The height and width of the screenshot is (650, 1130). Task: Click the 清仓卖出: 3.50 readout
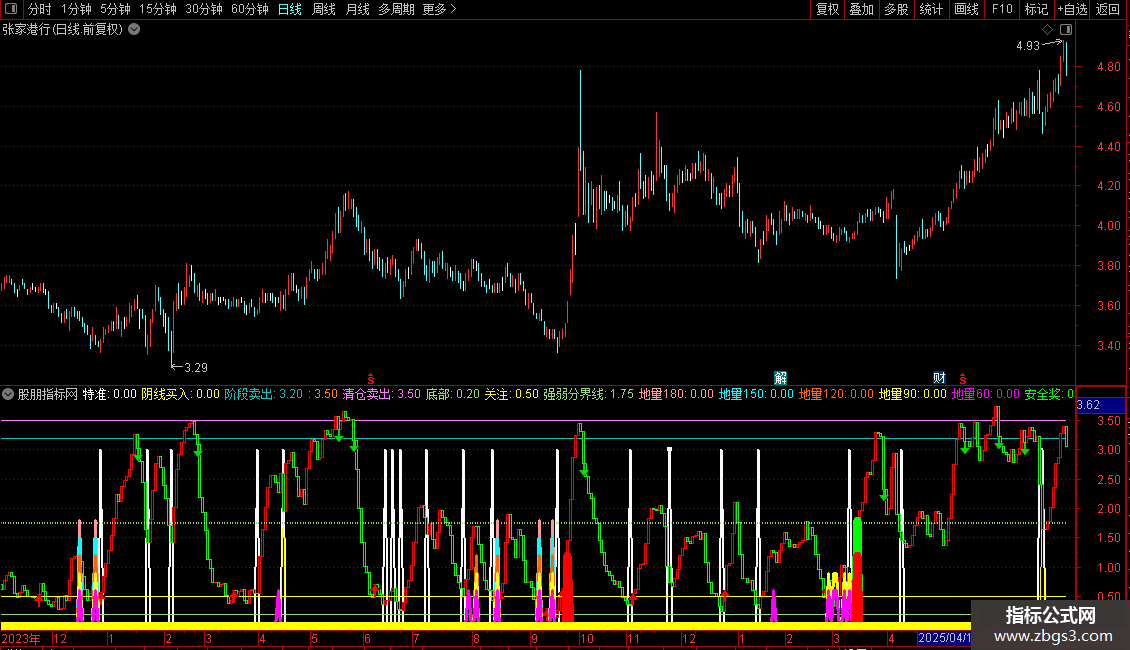click(381, 394)
